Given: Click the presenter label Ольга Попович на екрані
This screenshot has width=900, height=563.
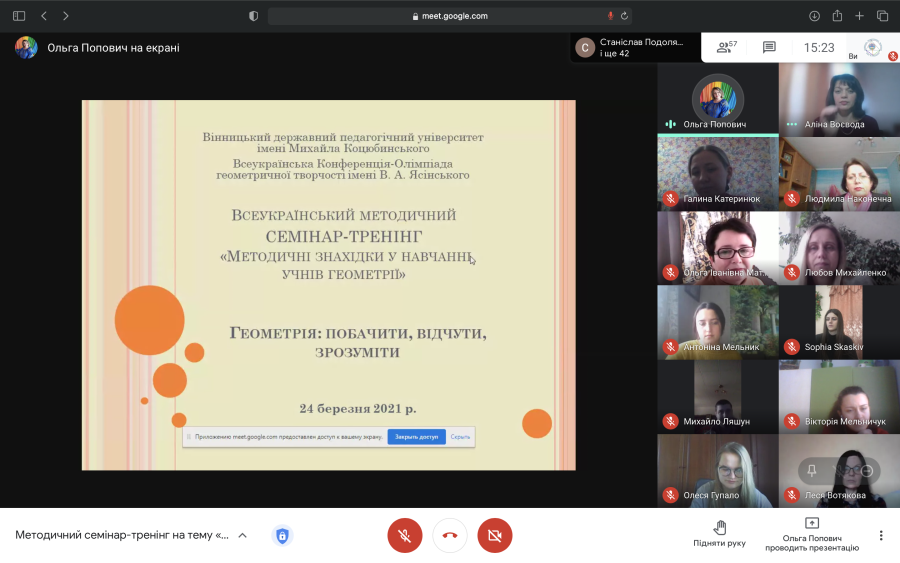Looking at the screenshot, I should [113, 48].
